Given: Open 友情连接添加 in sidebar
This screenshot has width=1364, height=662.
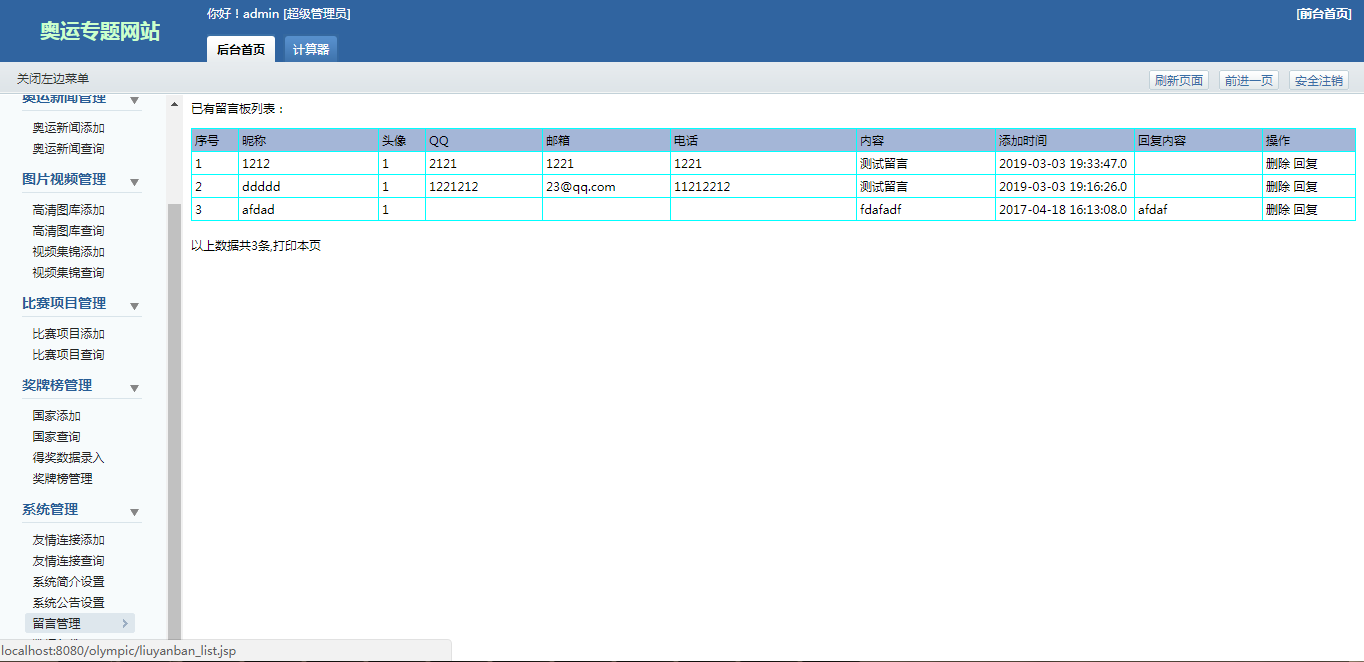Looking at the screenshot, I should point(68,540).
